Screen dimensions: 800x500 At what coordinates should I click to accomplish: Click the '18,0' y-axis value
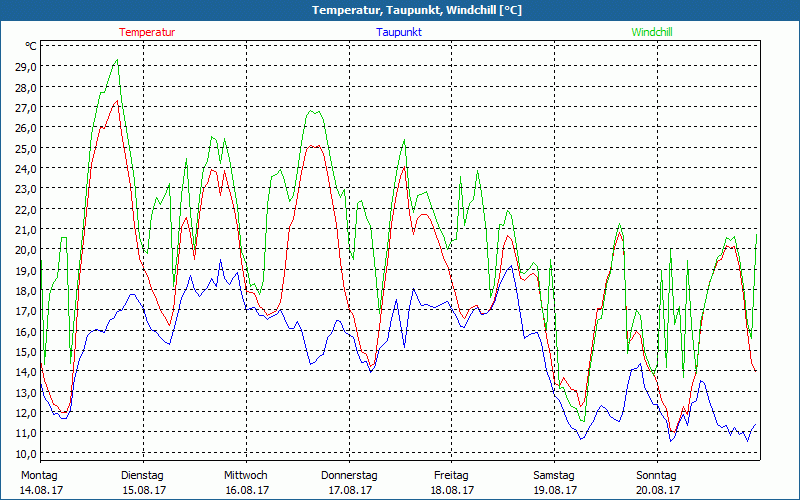(26, 290)
